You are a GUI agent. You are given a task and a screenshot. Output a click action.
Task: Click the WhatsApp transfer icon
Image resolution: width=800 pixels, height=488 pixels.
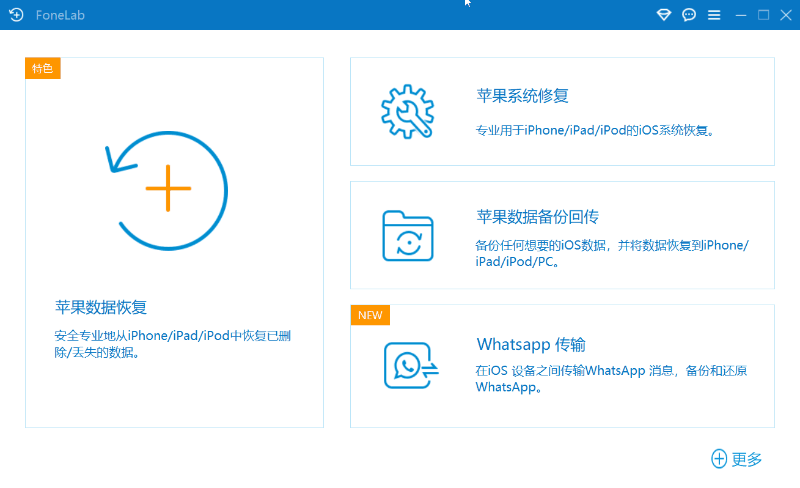pos(410,365)
